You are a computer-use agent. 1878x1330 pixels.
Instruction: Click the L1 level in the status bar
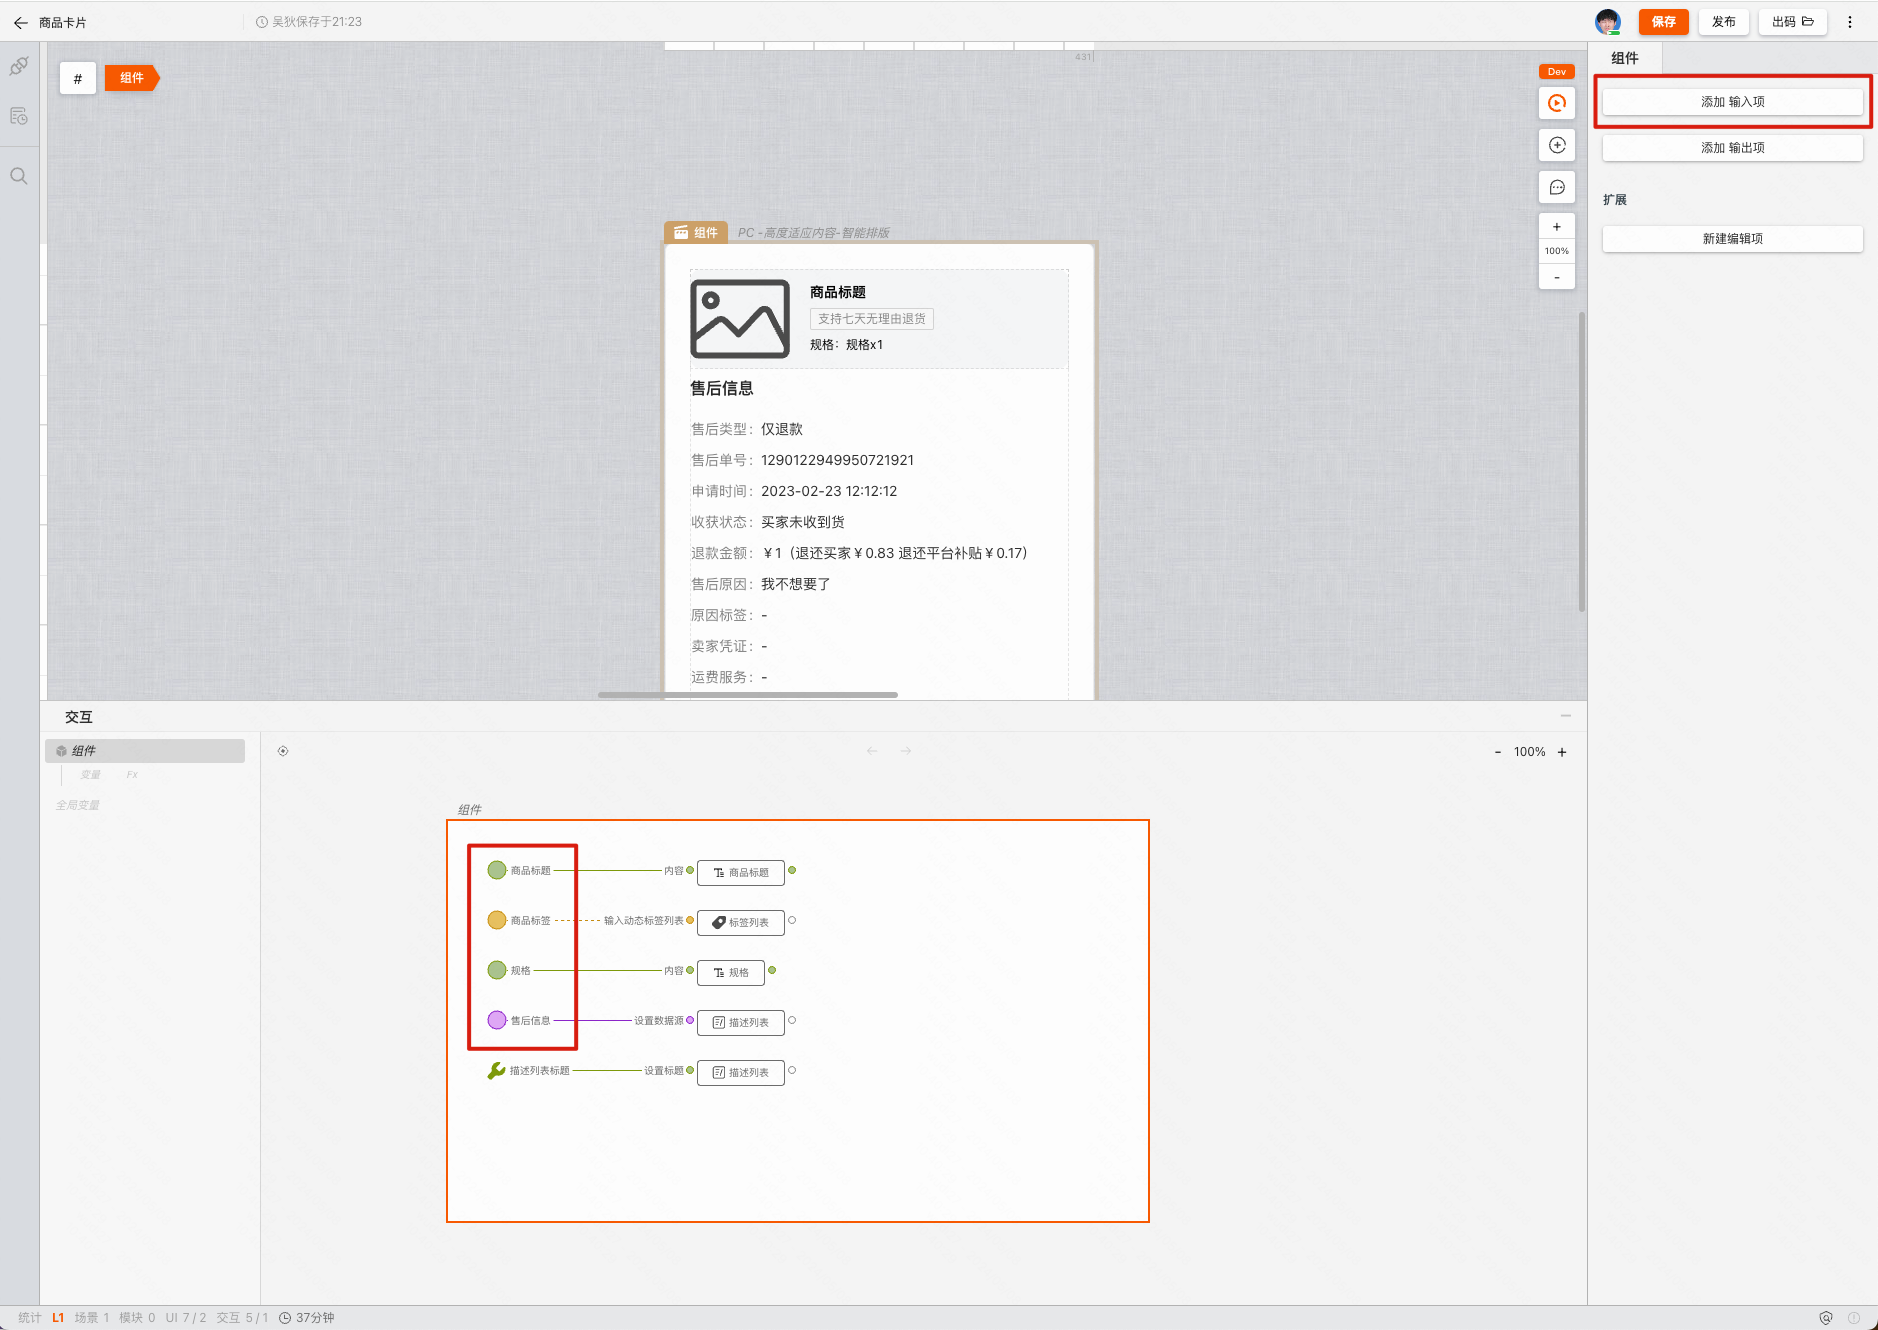[x=58, y=1318]
